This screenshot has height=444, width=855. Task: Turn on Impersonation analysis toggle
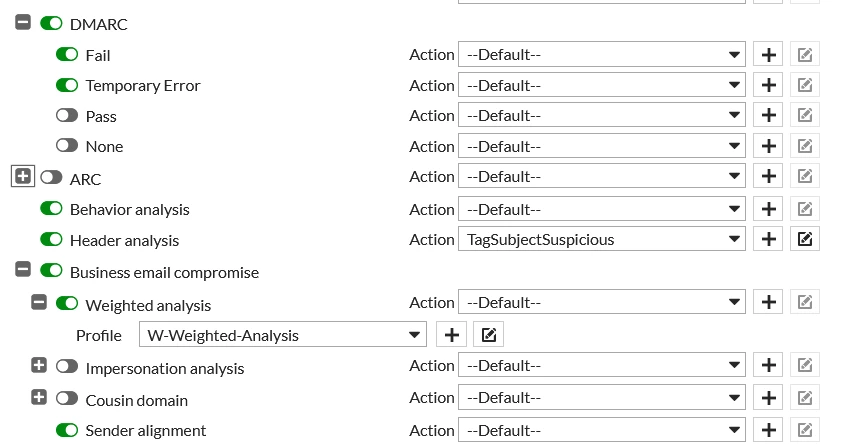click(x=67, y=366)
